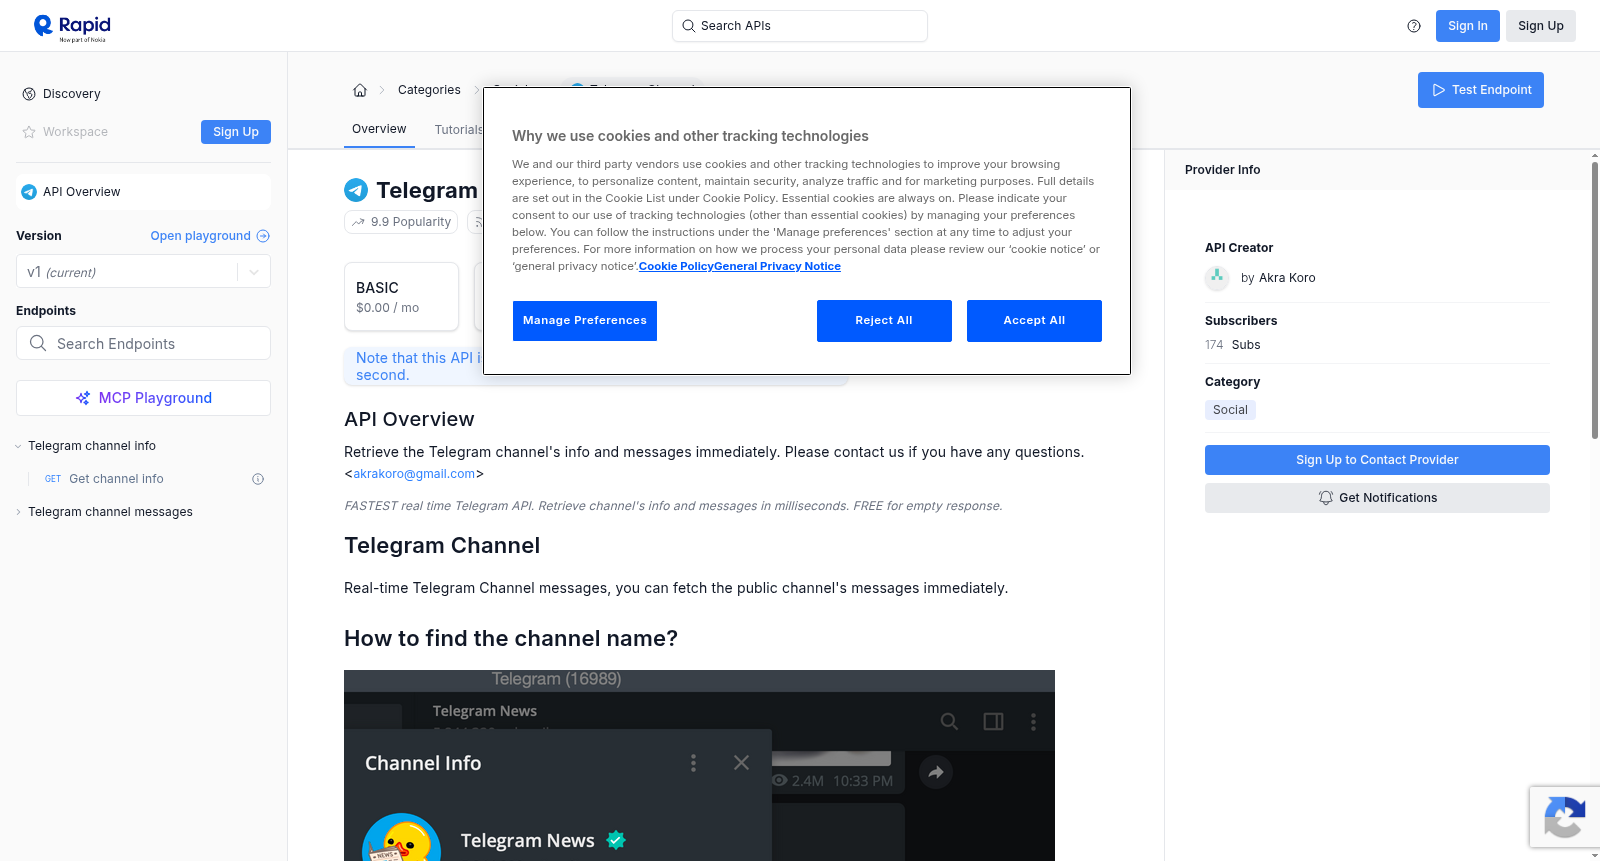Click the three-dot menu in Channel Info screenshot

pyautogui.click(x=693, y=763)
